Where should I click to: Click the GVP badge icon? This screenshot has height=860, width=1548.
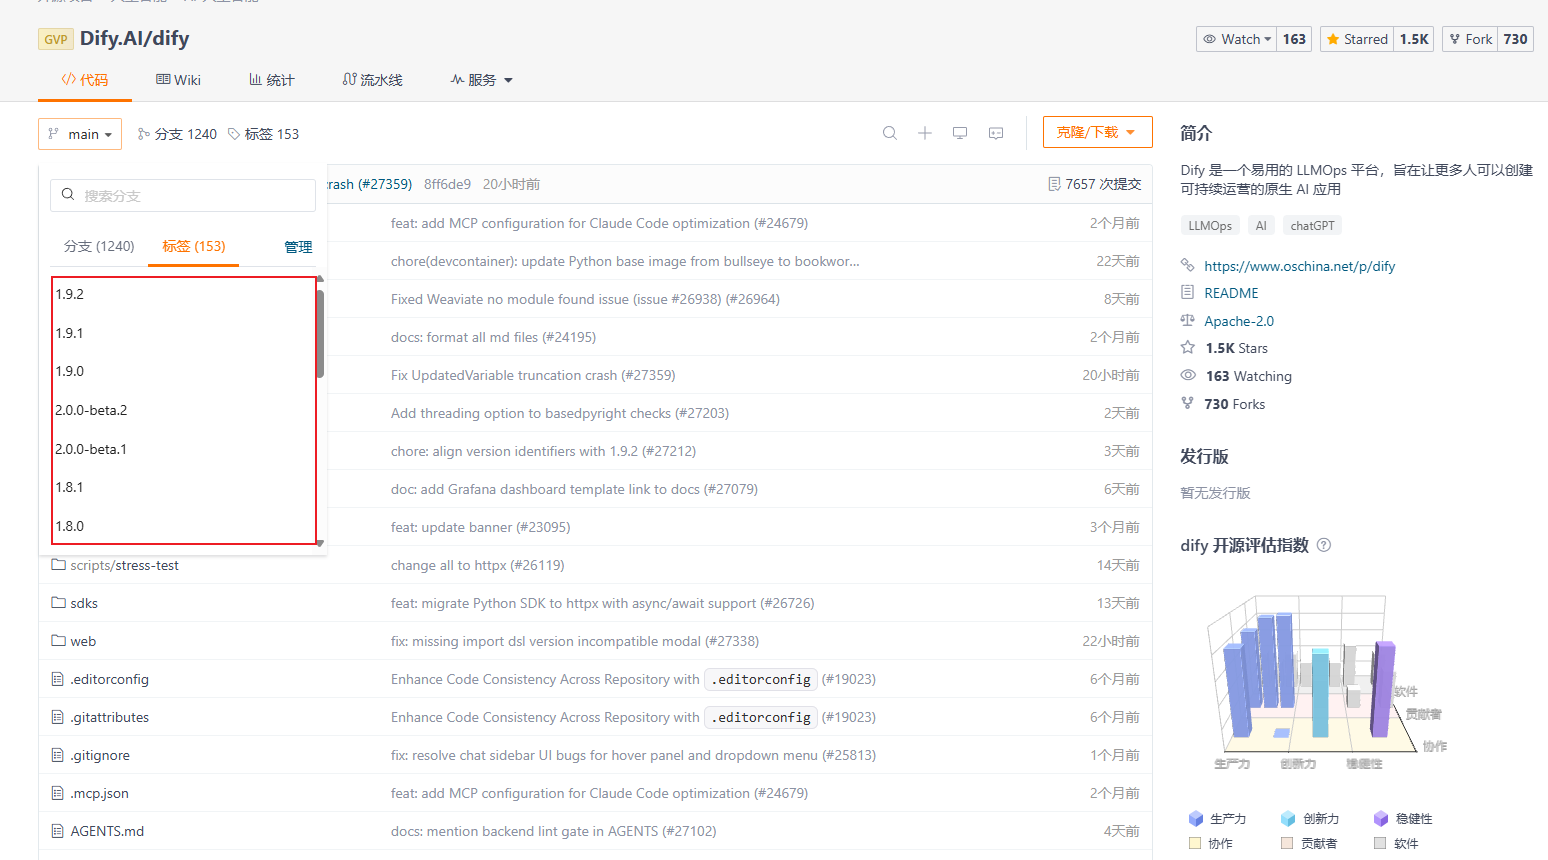tap(55, 39)
